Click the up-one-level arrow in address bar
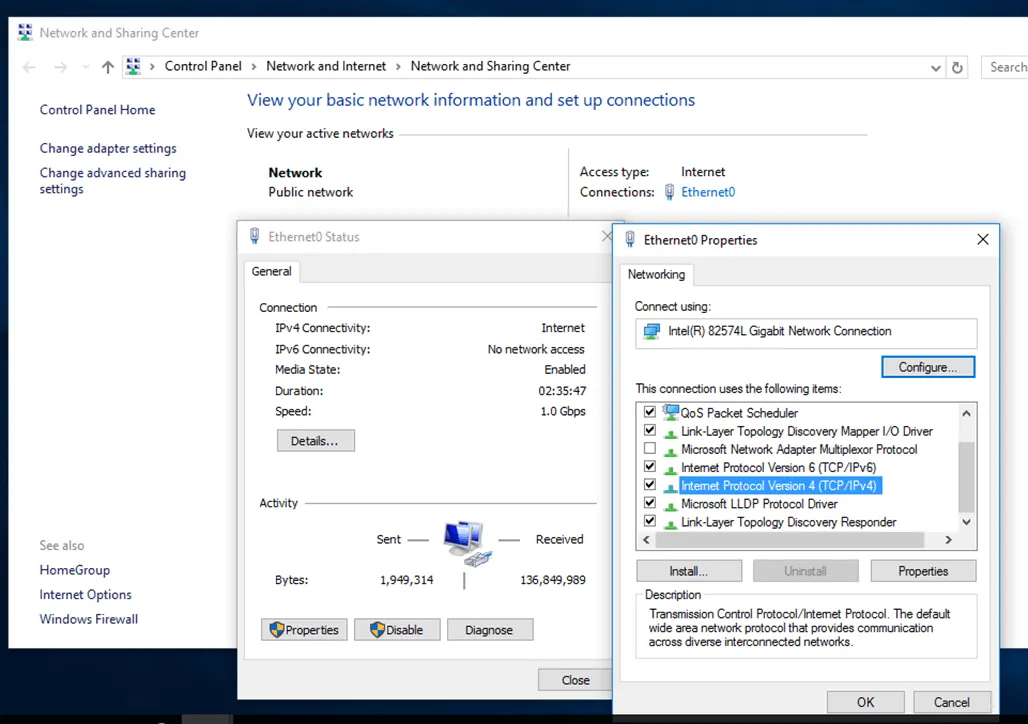 pyautogui.click(x=107, y=67)
